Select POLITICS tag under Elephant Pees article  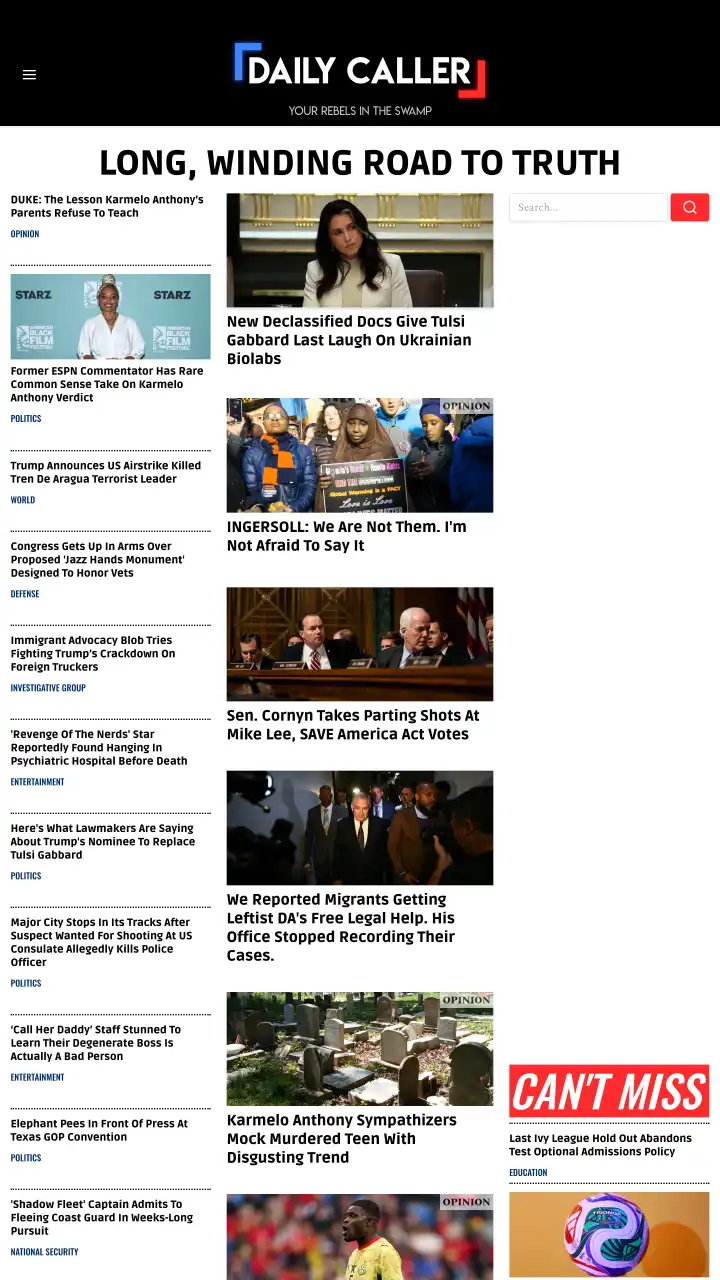pos(26,1158)
